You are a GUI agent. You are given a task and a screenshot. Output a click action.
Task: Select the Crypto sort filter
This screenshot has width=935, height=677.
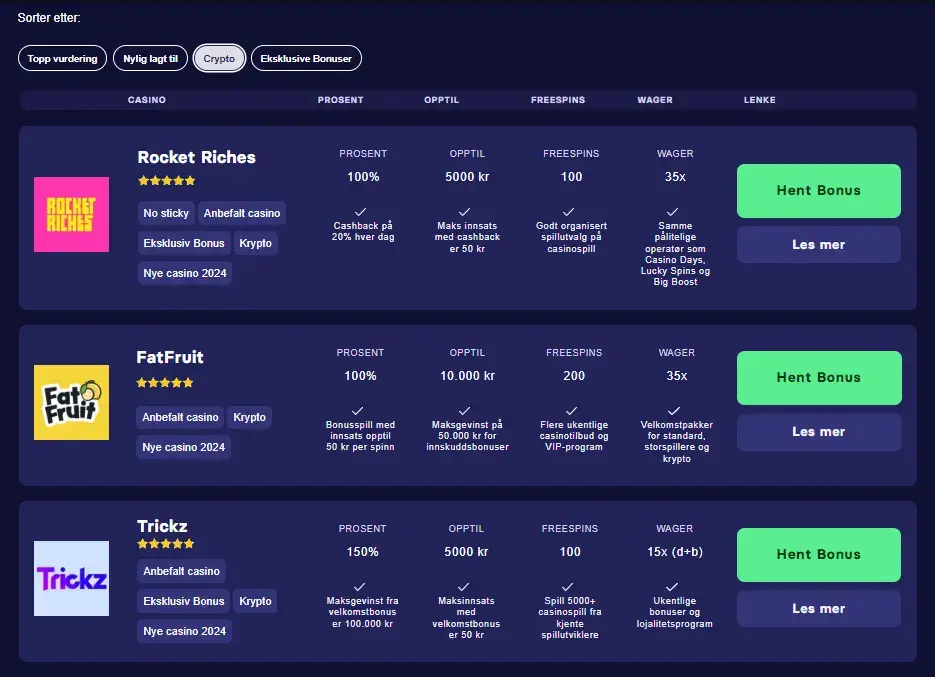coord(219,58)
